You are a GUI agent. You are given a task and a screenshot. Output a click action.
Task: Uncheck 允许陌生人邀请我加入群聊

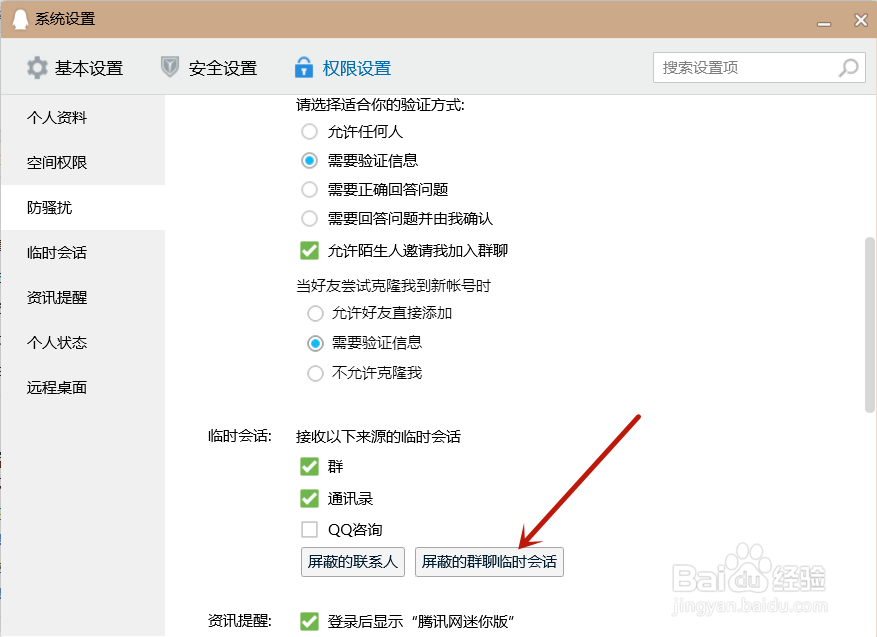[309, 251]
